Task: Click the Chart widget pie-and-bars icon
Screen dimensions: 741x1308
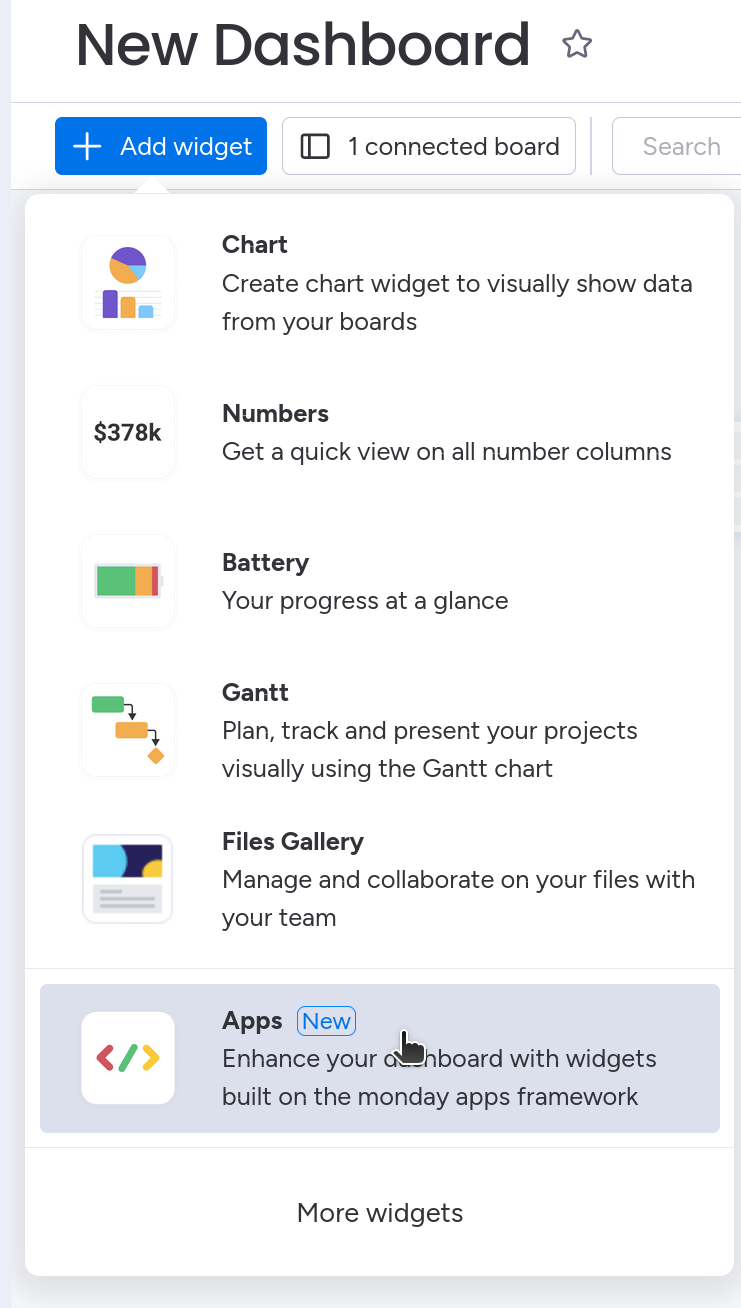Action: point(128,283)
